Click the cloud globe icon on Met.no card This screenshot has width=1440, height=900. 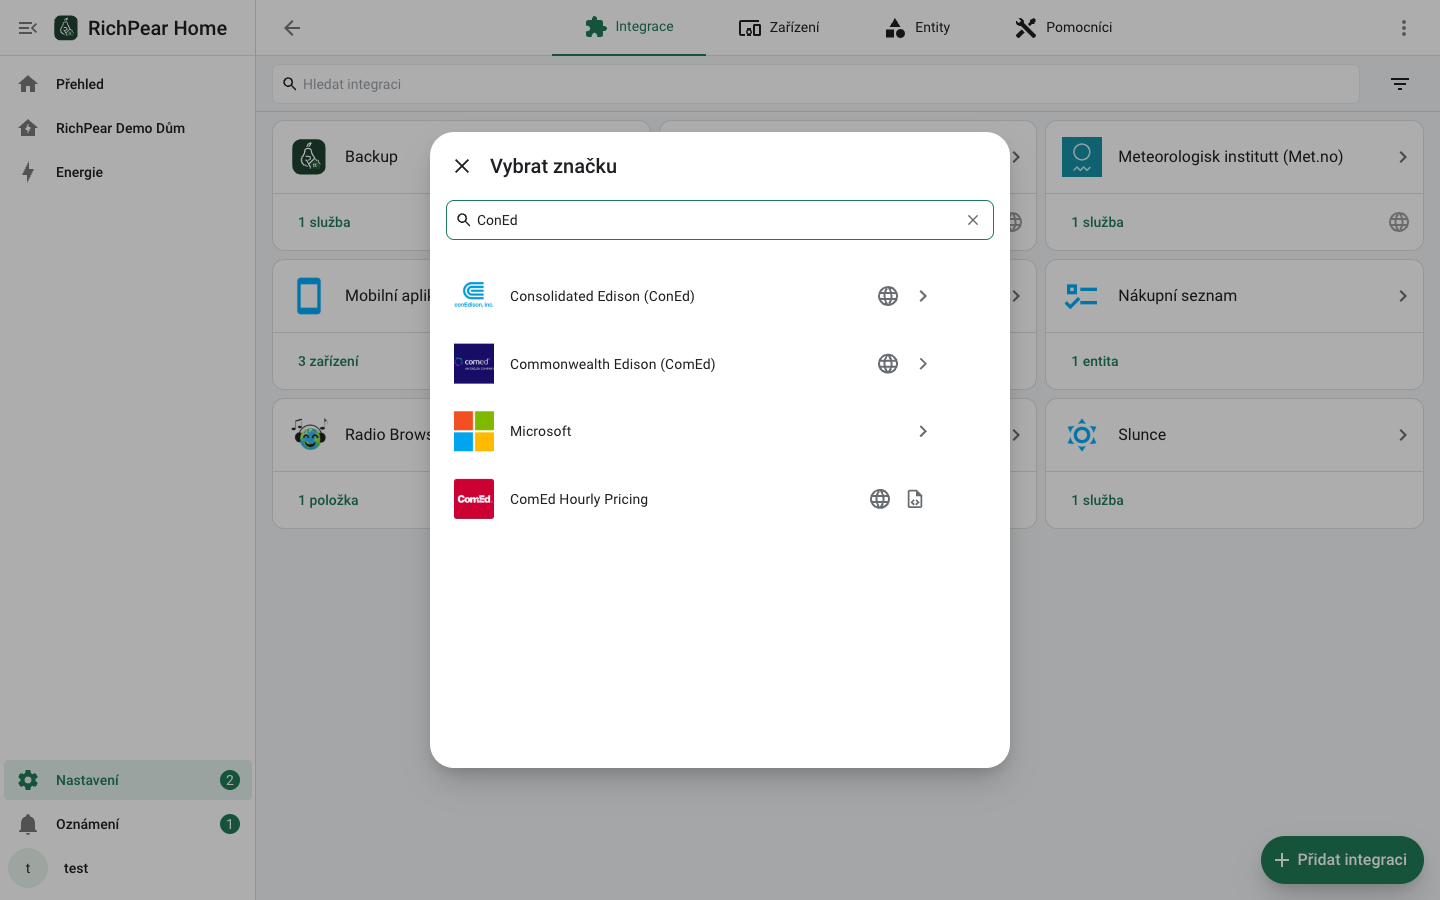(x=1399, y=222)
